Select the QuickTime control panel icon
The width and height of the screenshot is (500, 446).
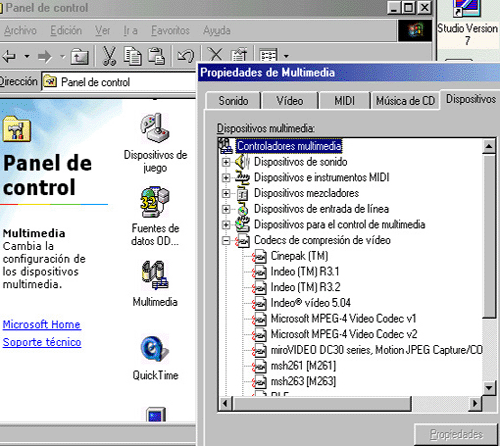pos(155,358)
